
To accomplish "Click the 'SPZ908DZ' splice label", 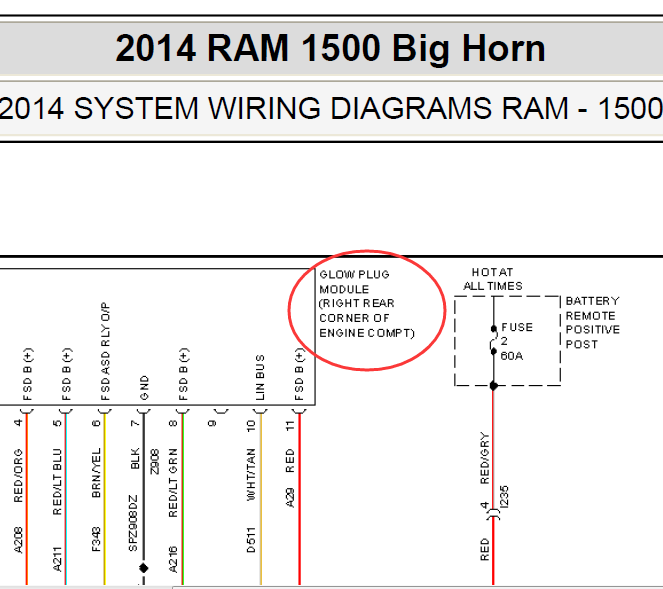I will (x=133, y=523).
